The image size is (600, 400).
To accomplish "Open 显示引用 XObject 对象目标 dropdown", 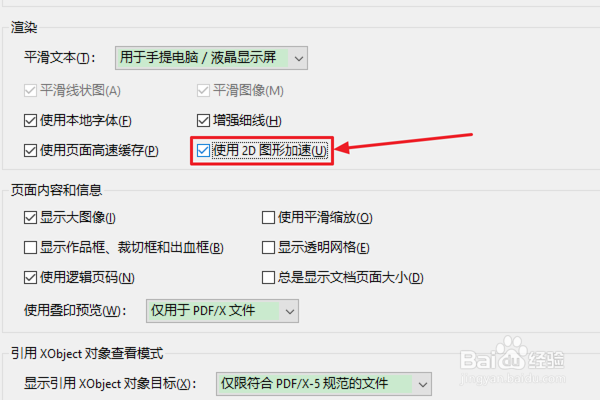I will coord(324,384).
